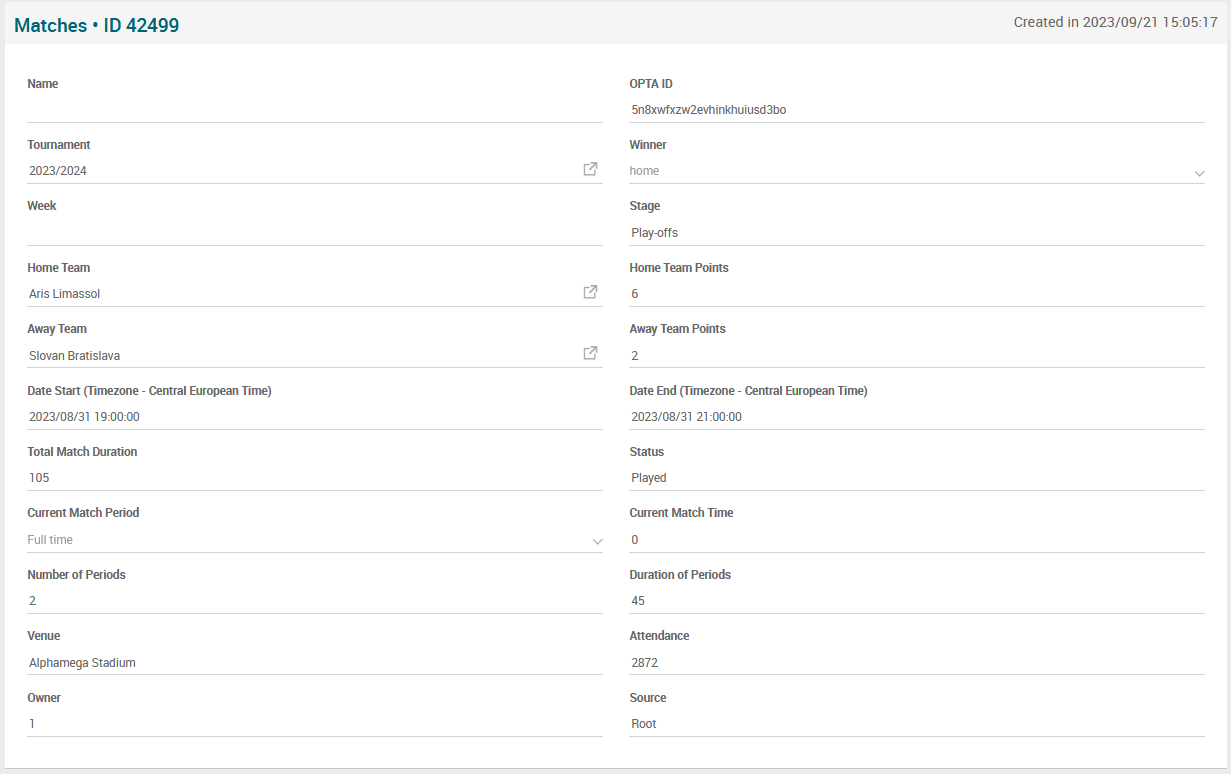Edit the Home Team Points field
This screenshot has width=1231, height=774.
915,294
